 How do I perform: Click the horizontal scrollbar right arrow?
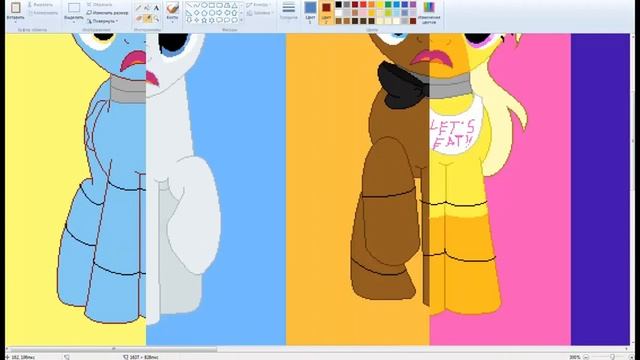(x=627, y=349)
